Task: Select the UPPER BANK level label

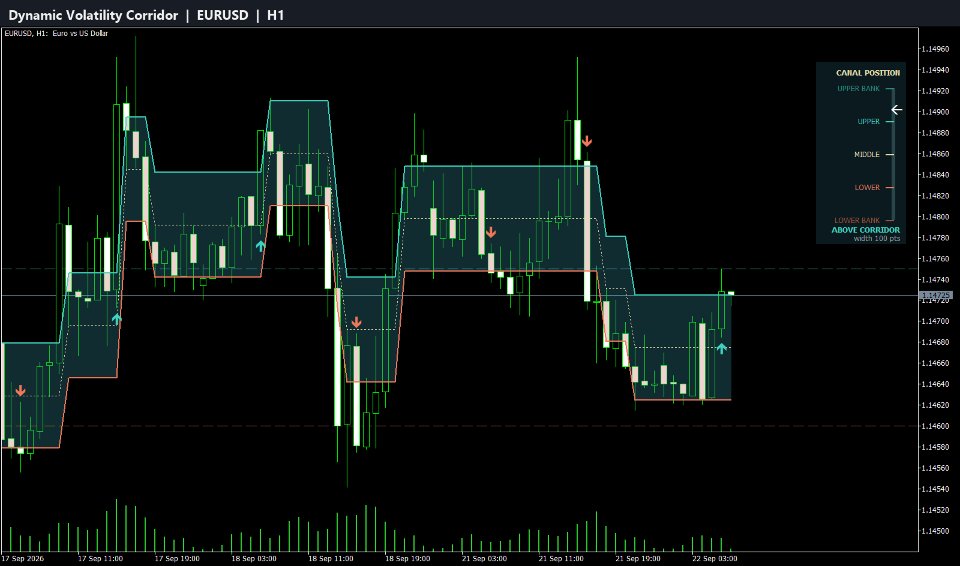Action: (858, 89)
